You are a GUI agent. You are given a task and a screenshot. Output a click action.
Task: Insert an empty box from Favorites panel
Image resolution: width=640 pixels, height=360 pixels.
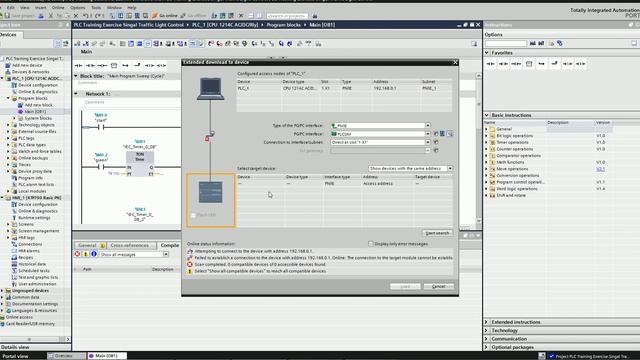[529, 64]
